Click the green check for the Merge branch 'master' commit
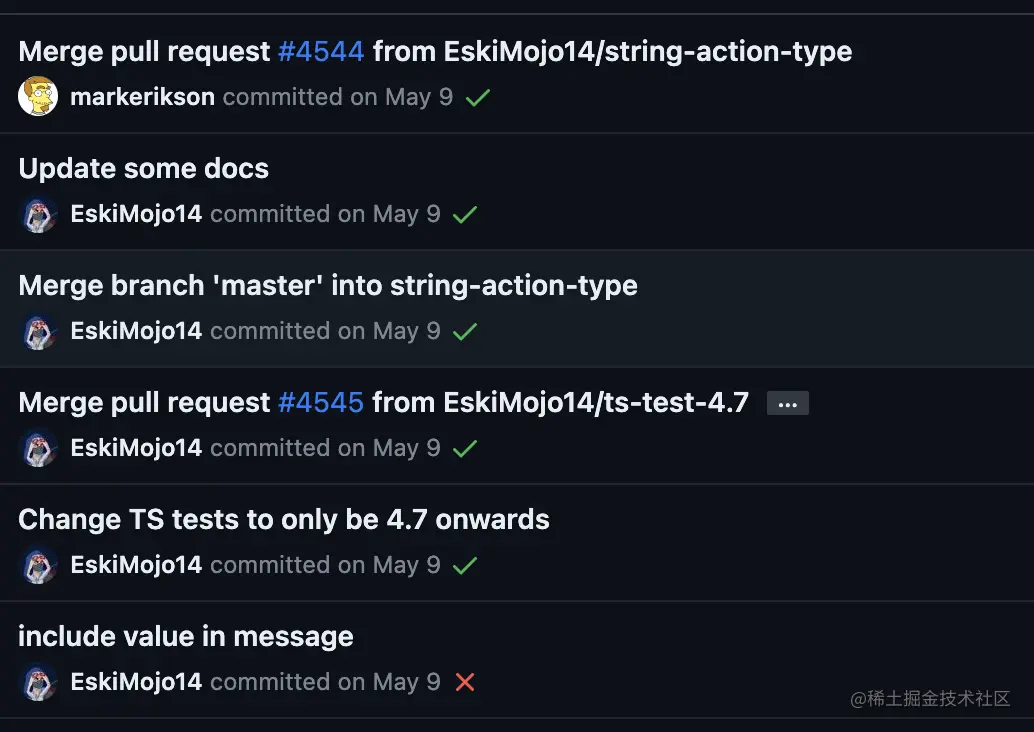The height and width of the screenshot is (732, 1034). coord(465,332)
